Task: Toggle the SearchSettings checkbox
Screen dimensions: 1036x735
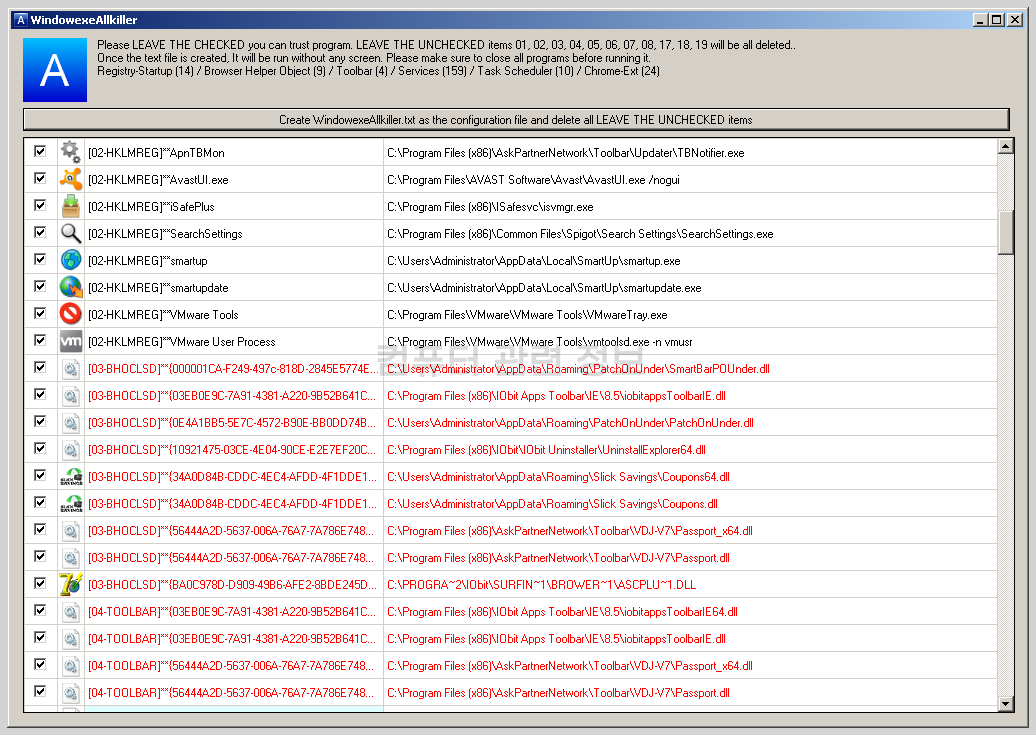Action: coord(40,233)
